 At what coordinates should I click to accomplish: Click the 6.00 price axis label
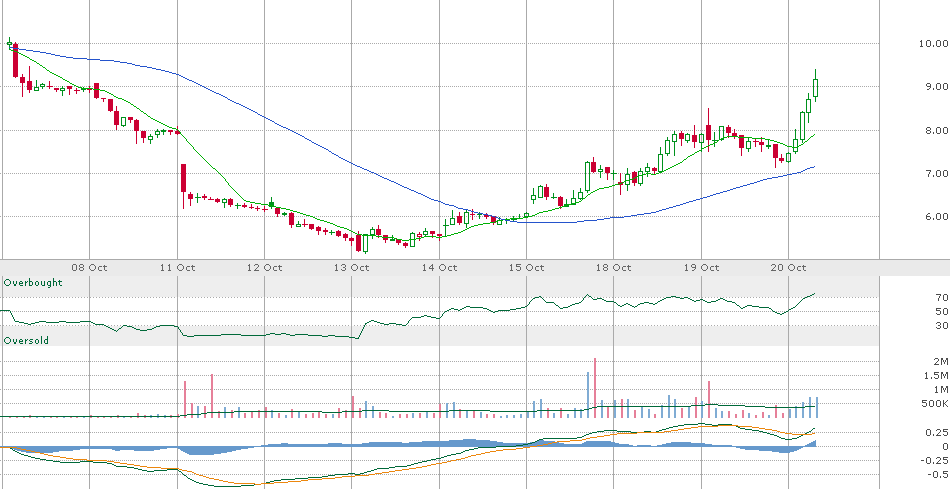point(936,216)
